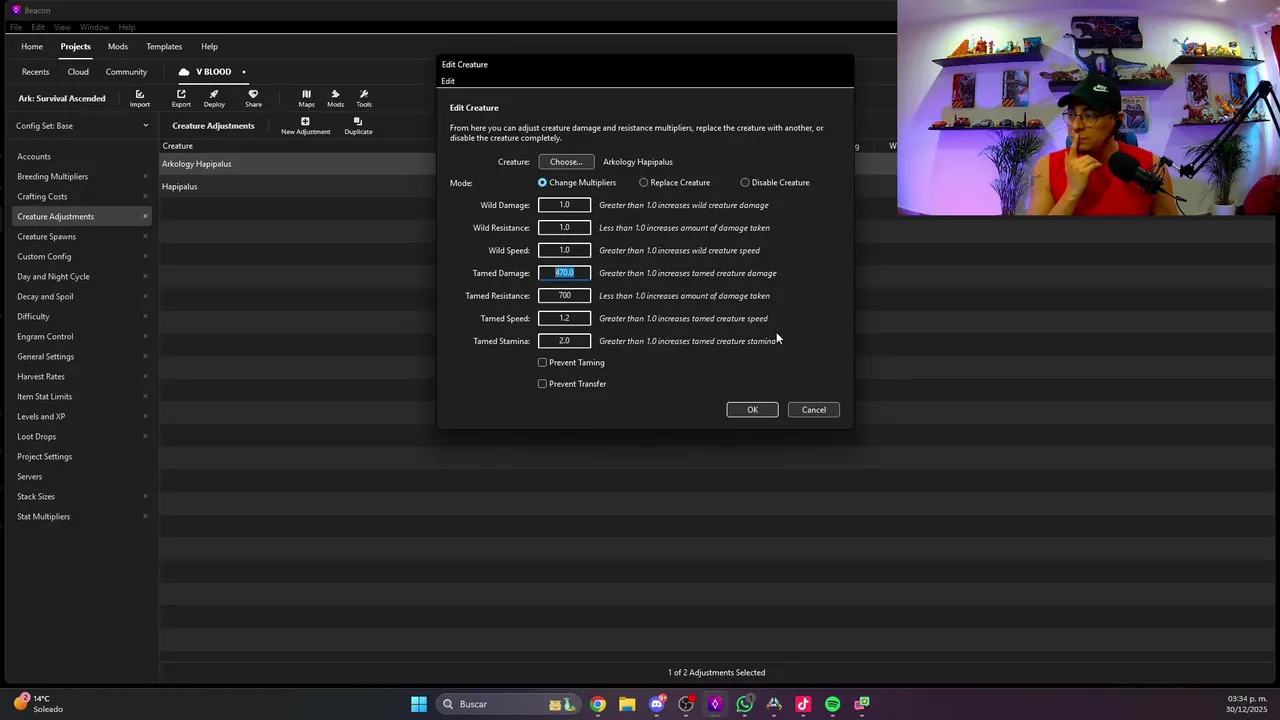
Task: Expand the Config Set: Base dropdown
Action: pyautogui.click(x=80, y=126)
